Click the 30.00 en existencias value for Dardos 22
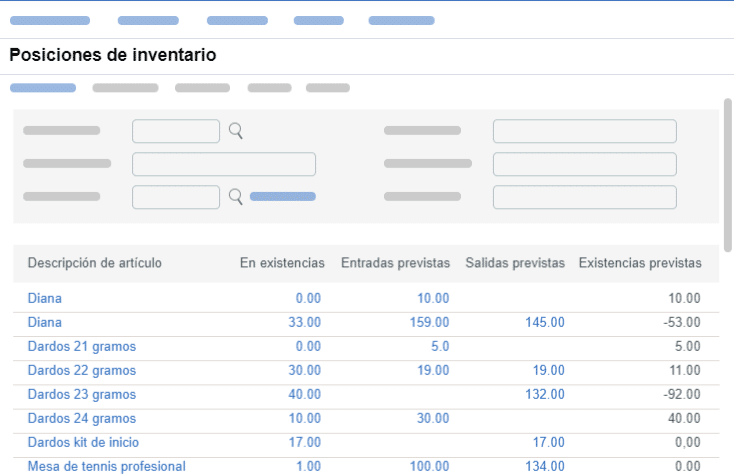The image size is (734, 476). point(305,370)
